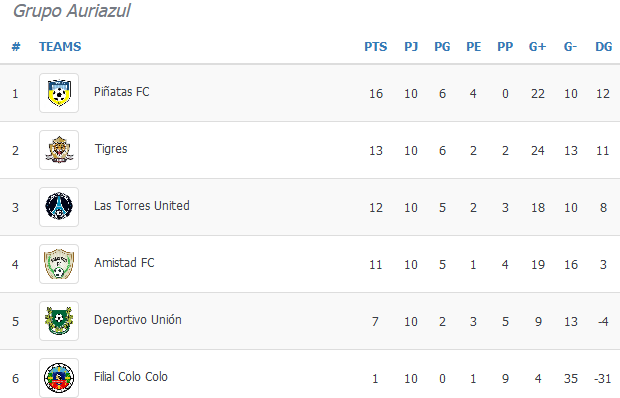Screen dimensions: 620x398
Task: Click the Piñatas FC team crest
Action: coord(59,93)
